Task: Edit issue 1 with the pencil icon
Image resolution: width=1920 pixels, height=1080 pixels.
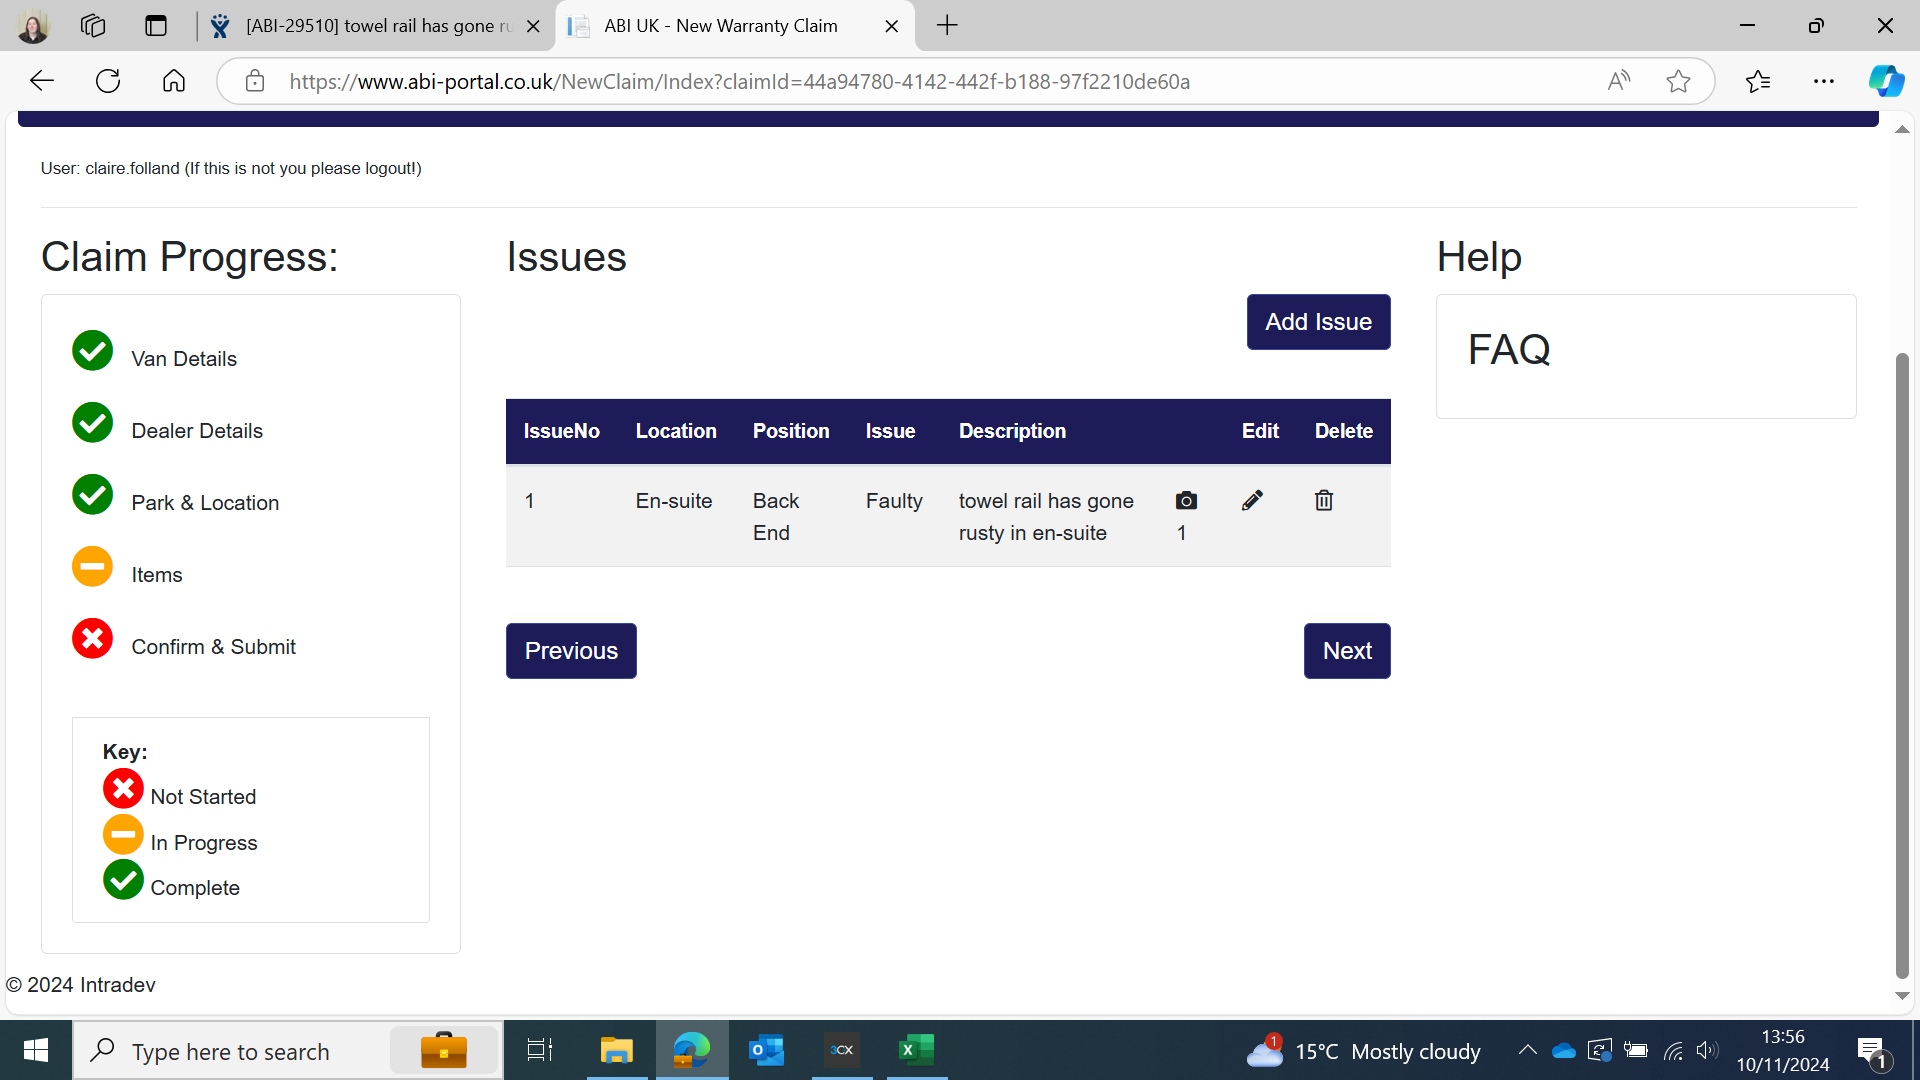Action: tap(1252, 500)
